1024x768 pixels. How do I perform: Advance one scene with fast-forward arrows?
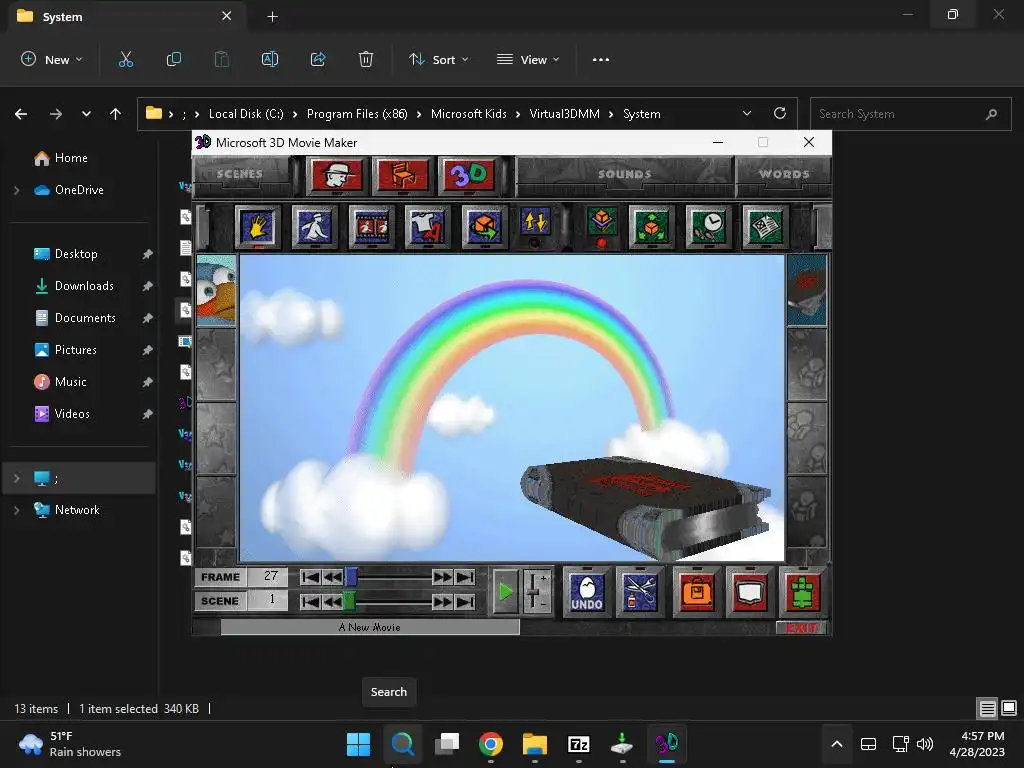pos(443,601)
